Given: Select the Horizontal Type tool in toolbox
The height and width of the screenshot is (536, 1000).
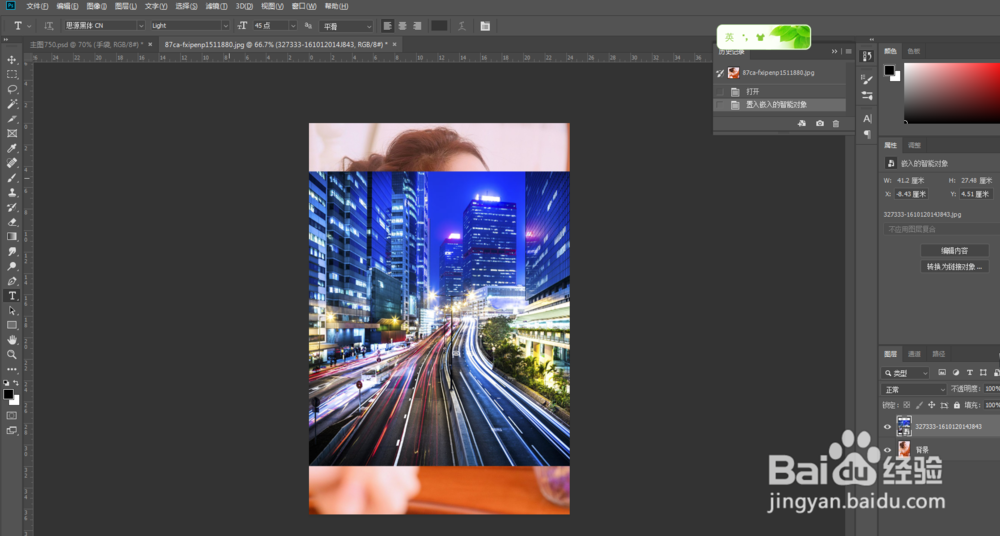Looking at the screenshot, I should click(x=11, y=295).
